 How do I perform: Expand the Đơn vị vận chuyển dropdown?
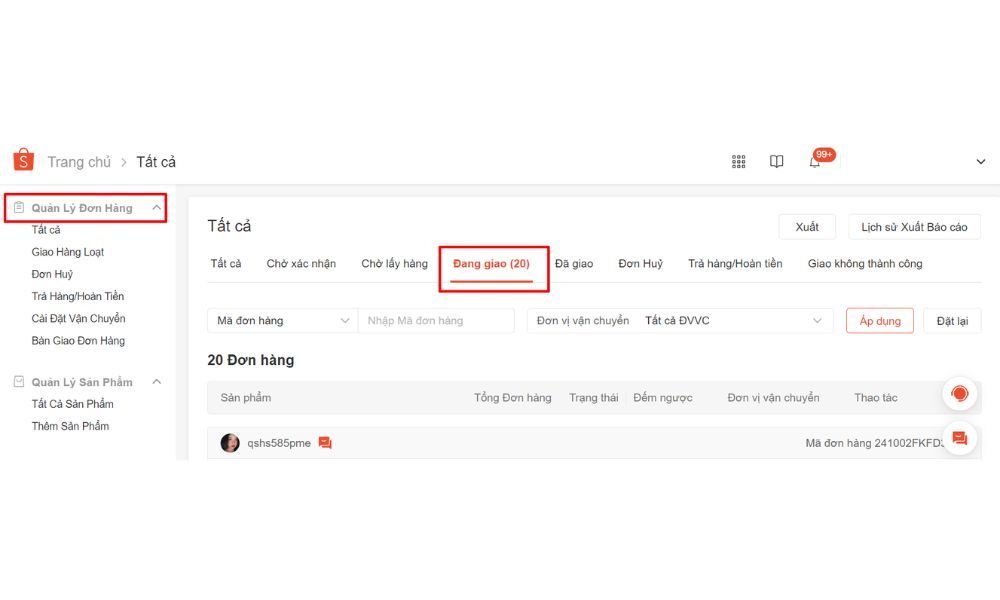tap(680, 321)
